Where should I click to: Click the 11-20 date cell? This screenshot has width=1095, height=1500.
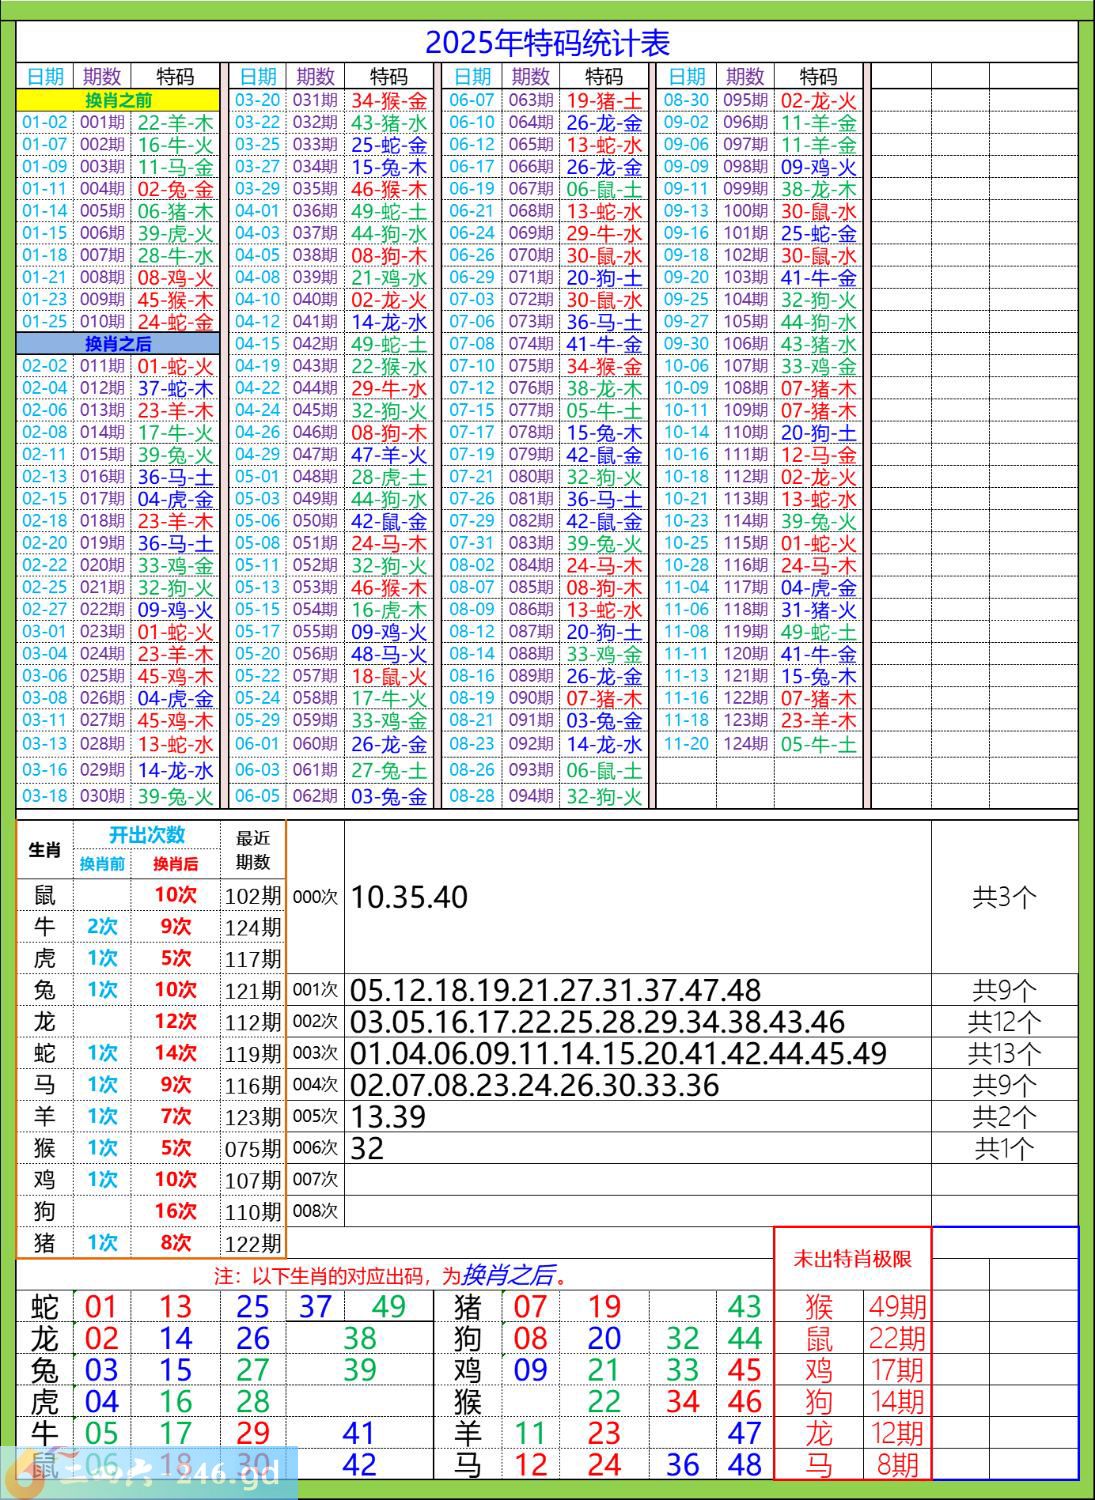[x=686, y=744]
